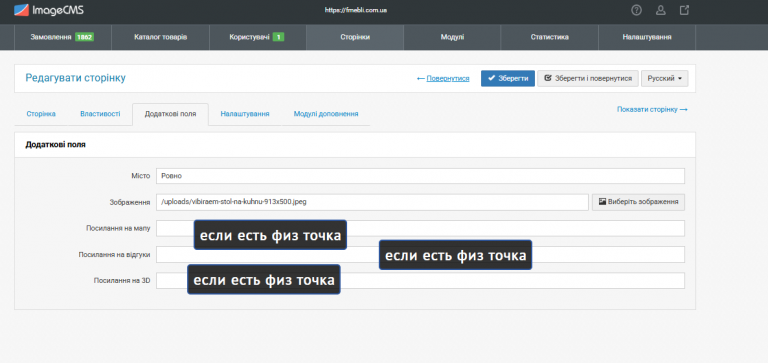Screen dimensions: 768x363
Task: Click the Місто field label
Action: (141, 176)
